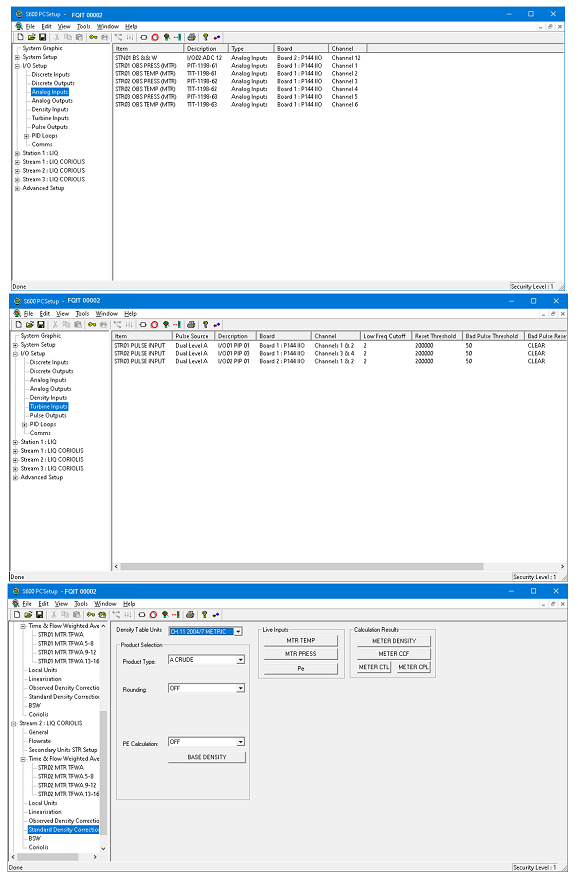Click the traffic light icon in the Density Table window
Viewport: 578px width, 880px height.
coord(165,615)
